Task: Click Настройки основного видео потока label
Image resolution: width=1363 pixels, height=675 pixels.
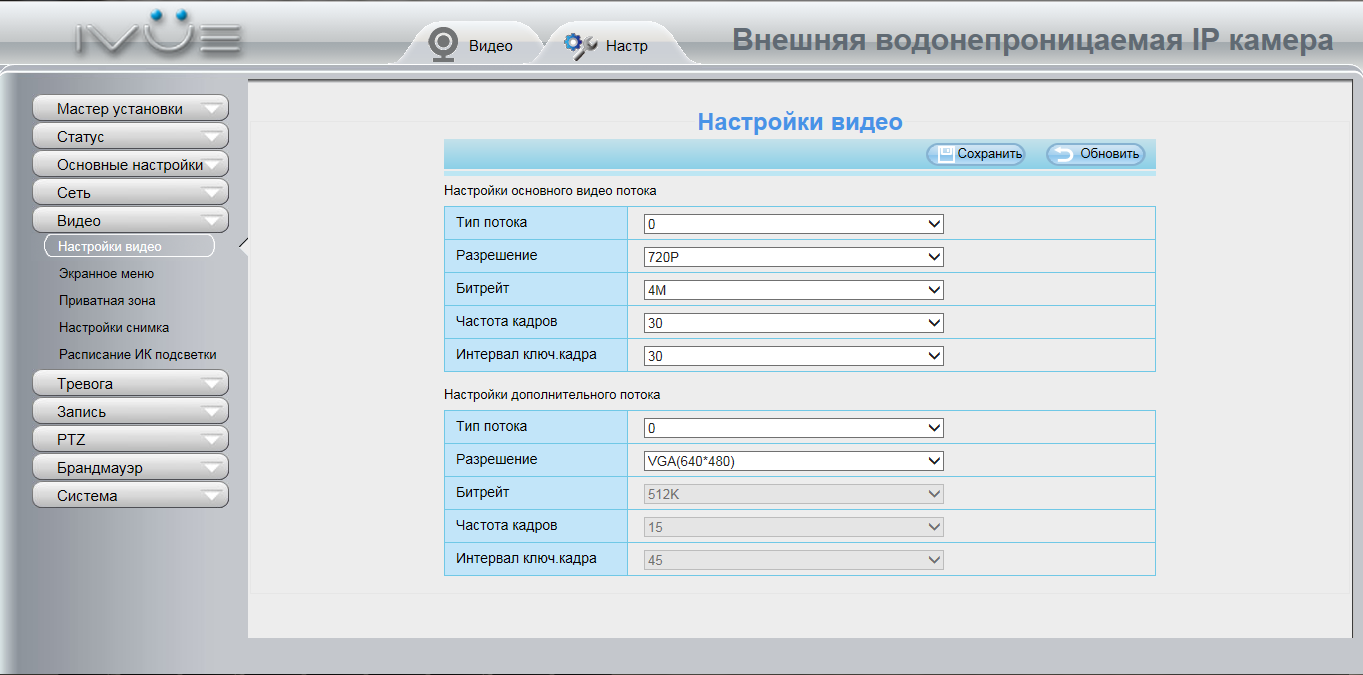Action: tap(550, 190)
